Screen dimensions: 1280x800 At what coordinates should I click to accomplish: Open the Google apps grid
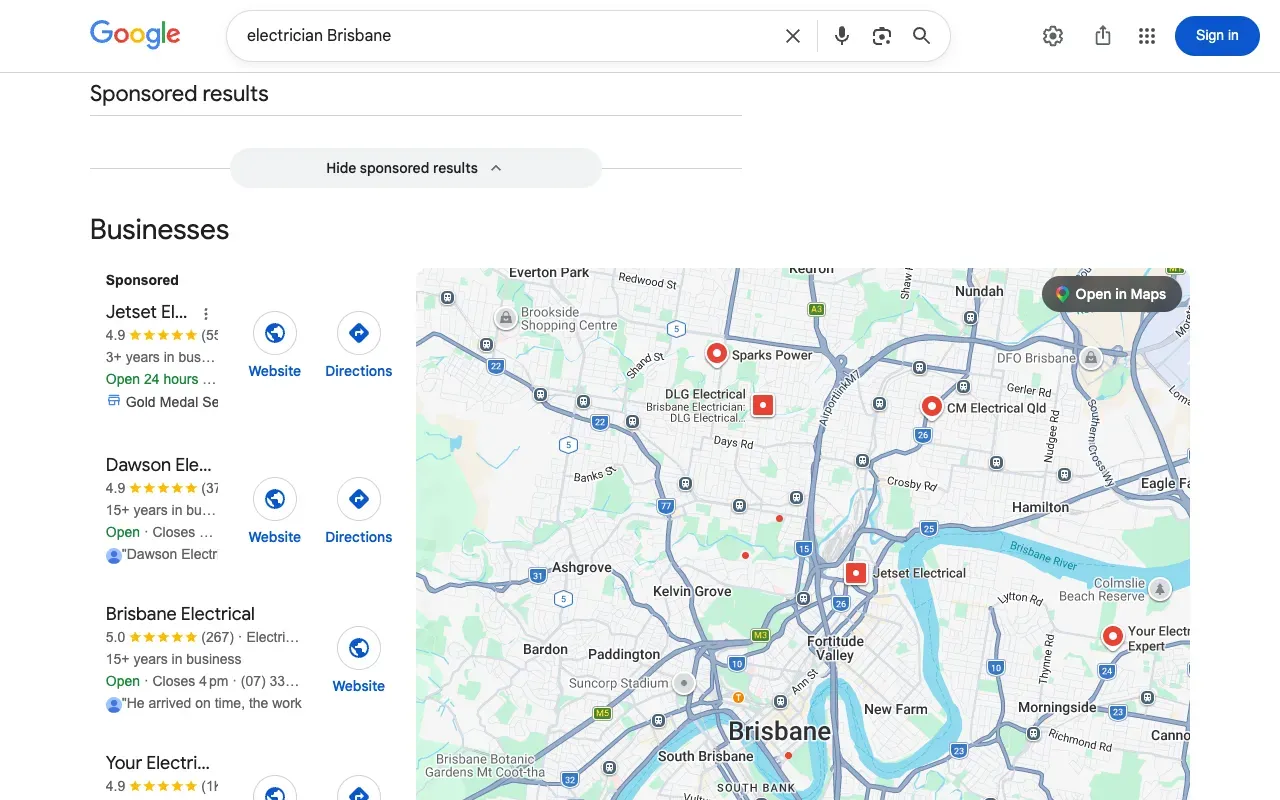pos(1147,36)
